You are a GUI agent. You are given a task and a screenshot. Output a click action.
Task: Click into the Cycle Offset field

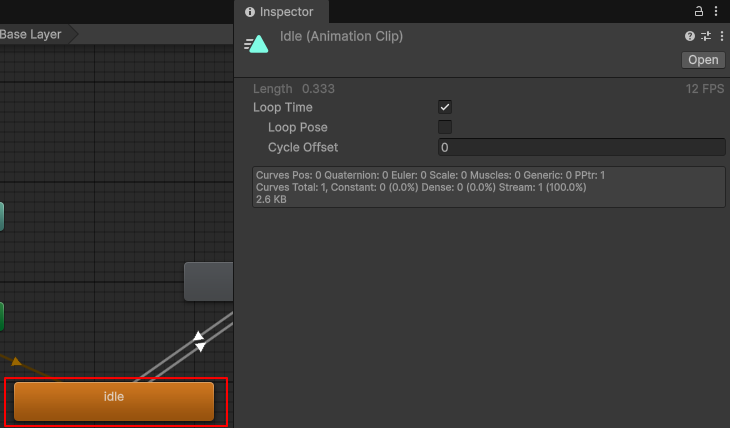pos(581,148)
